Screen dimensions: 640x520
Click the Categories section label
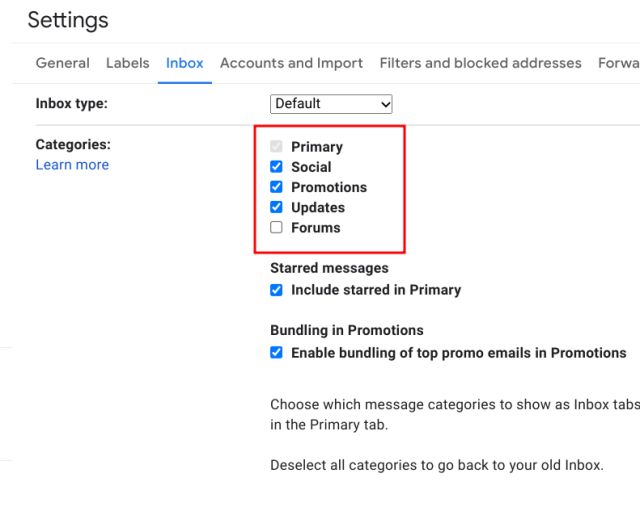pyautogui.click(x=73, y=145)
